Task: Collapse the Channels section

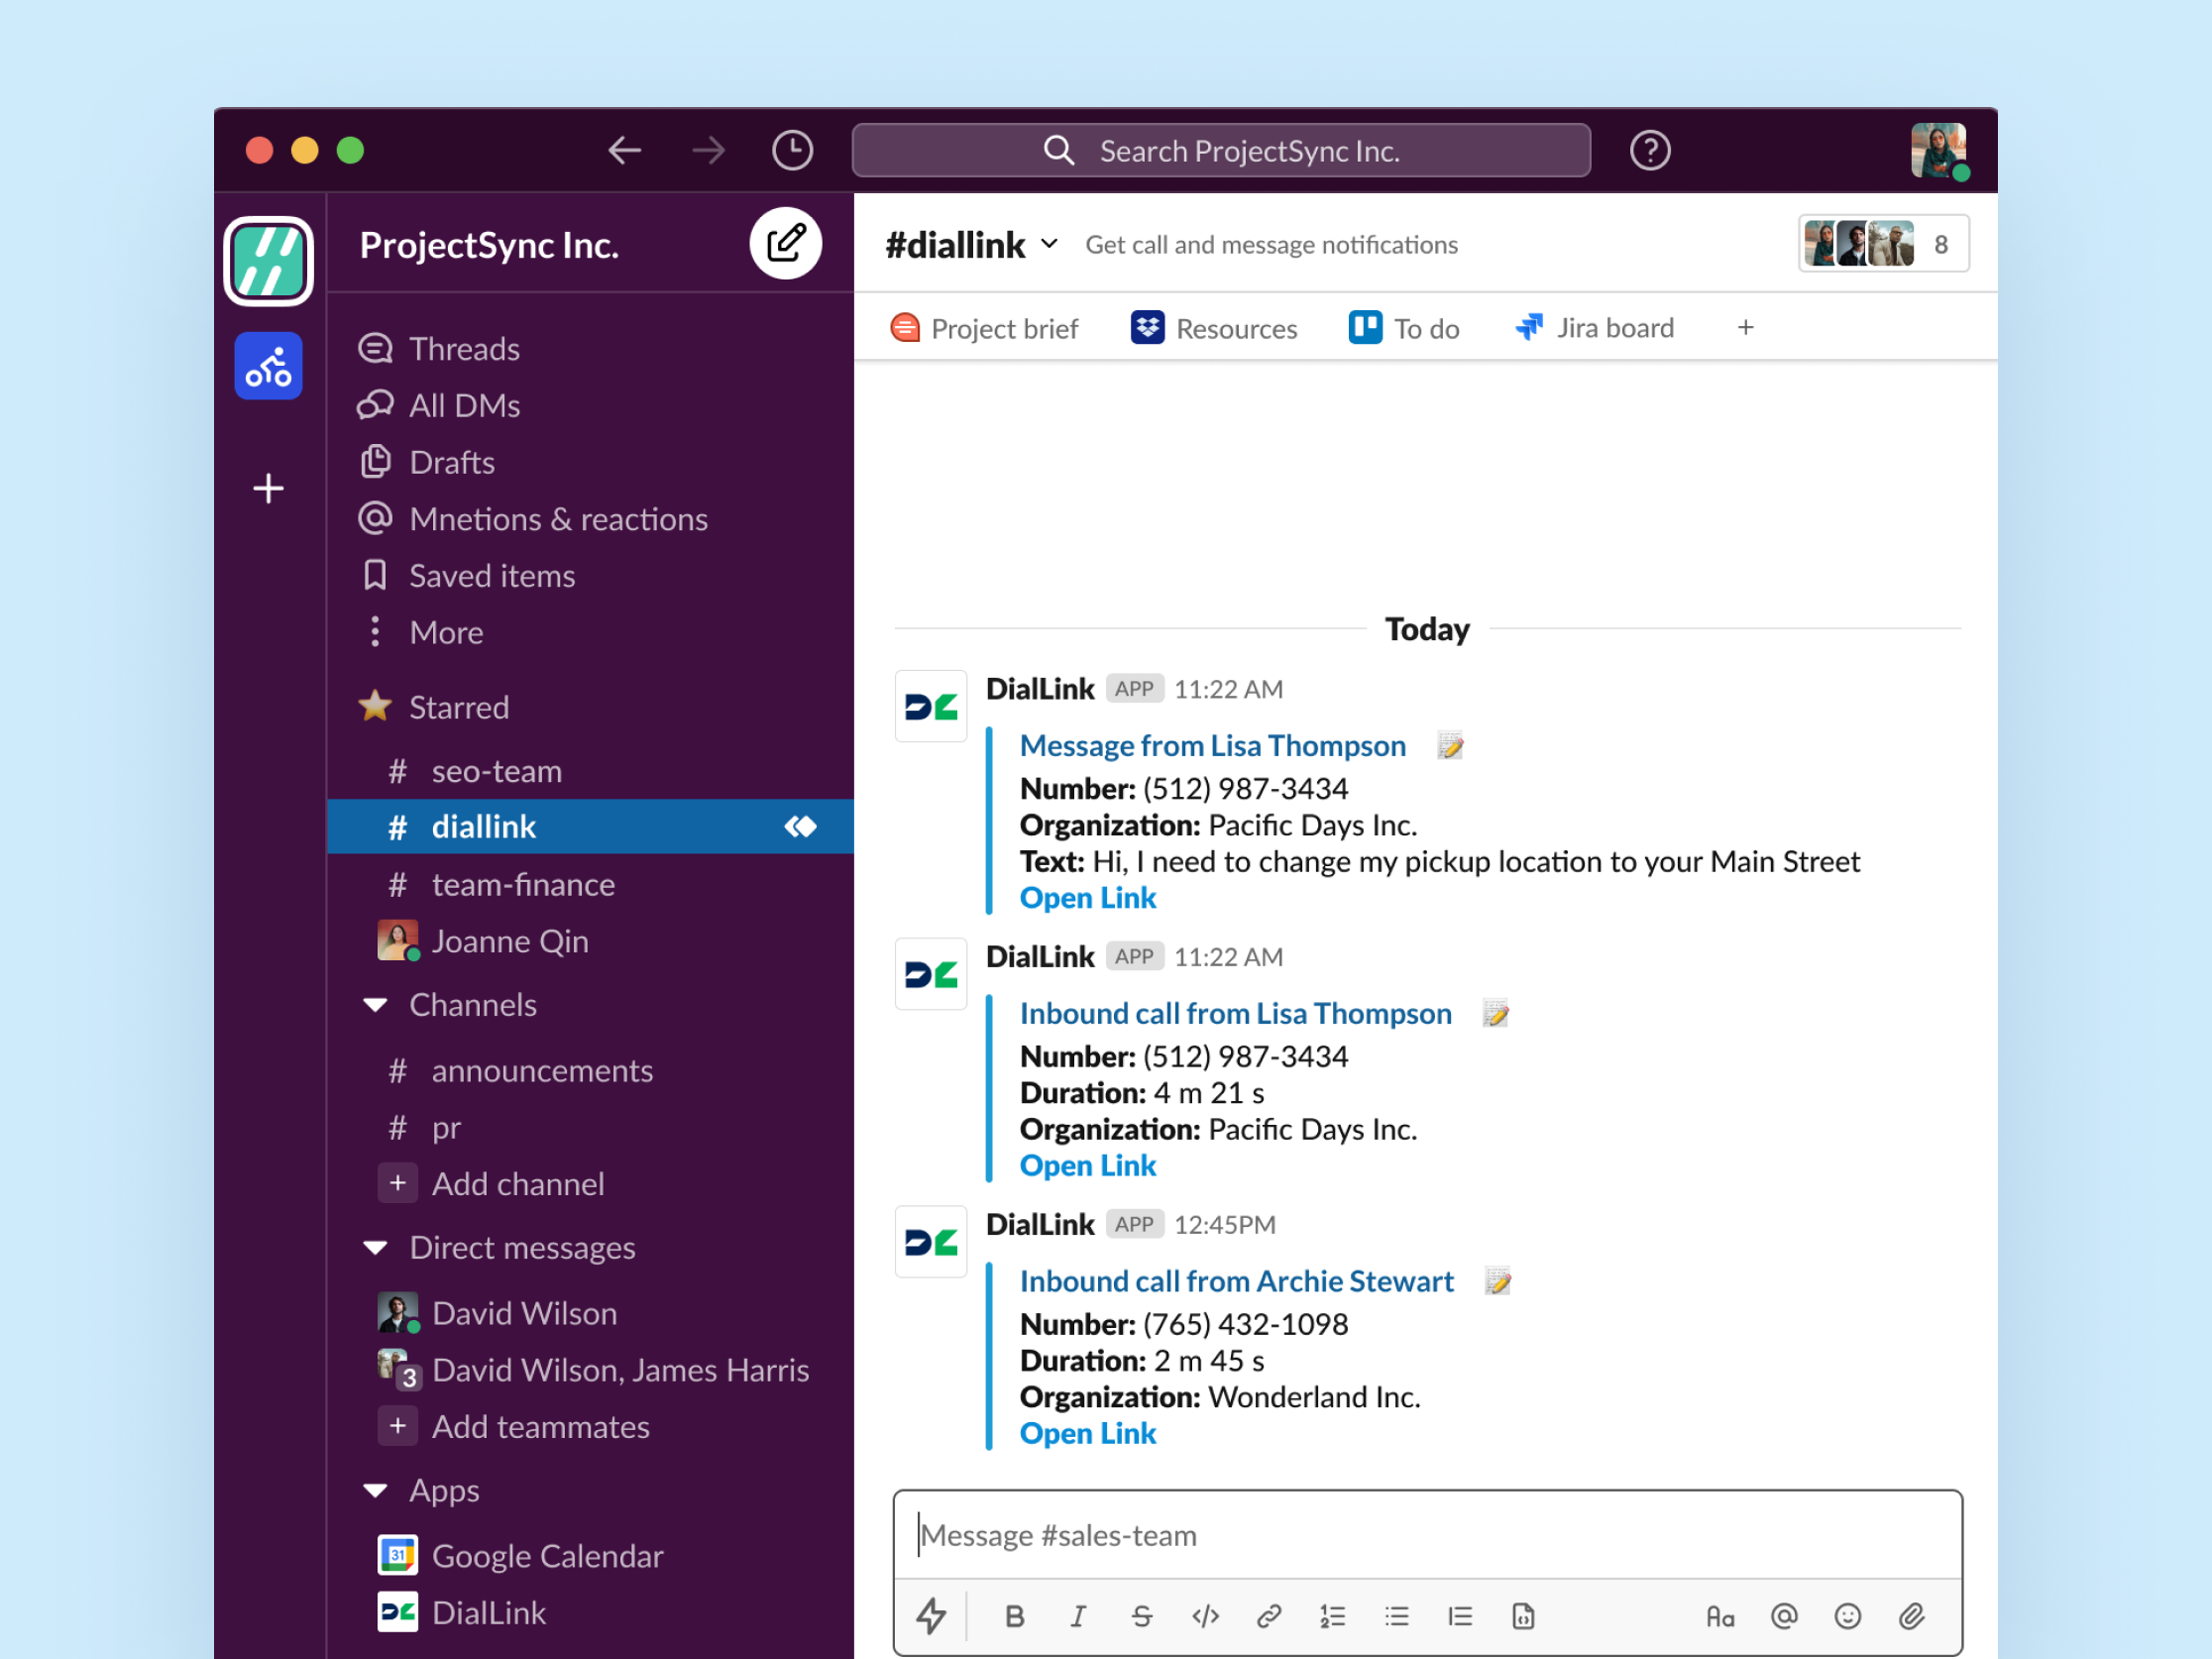Action: (376, 1005)
